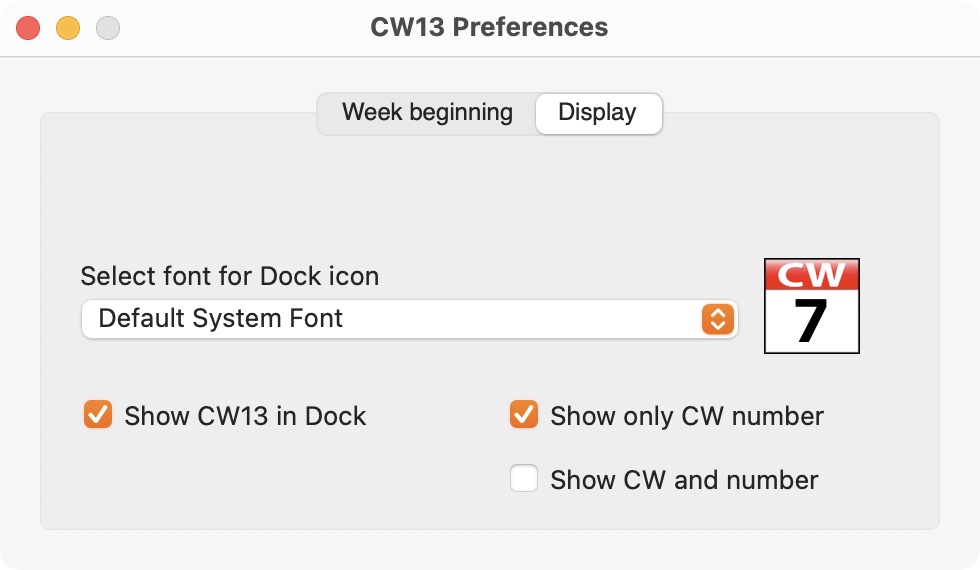This screenshot has height=570, width=980.
Task: Click the number 7 in the preview icon
Action: (811, 321)
